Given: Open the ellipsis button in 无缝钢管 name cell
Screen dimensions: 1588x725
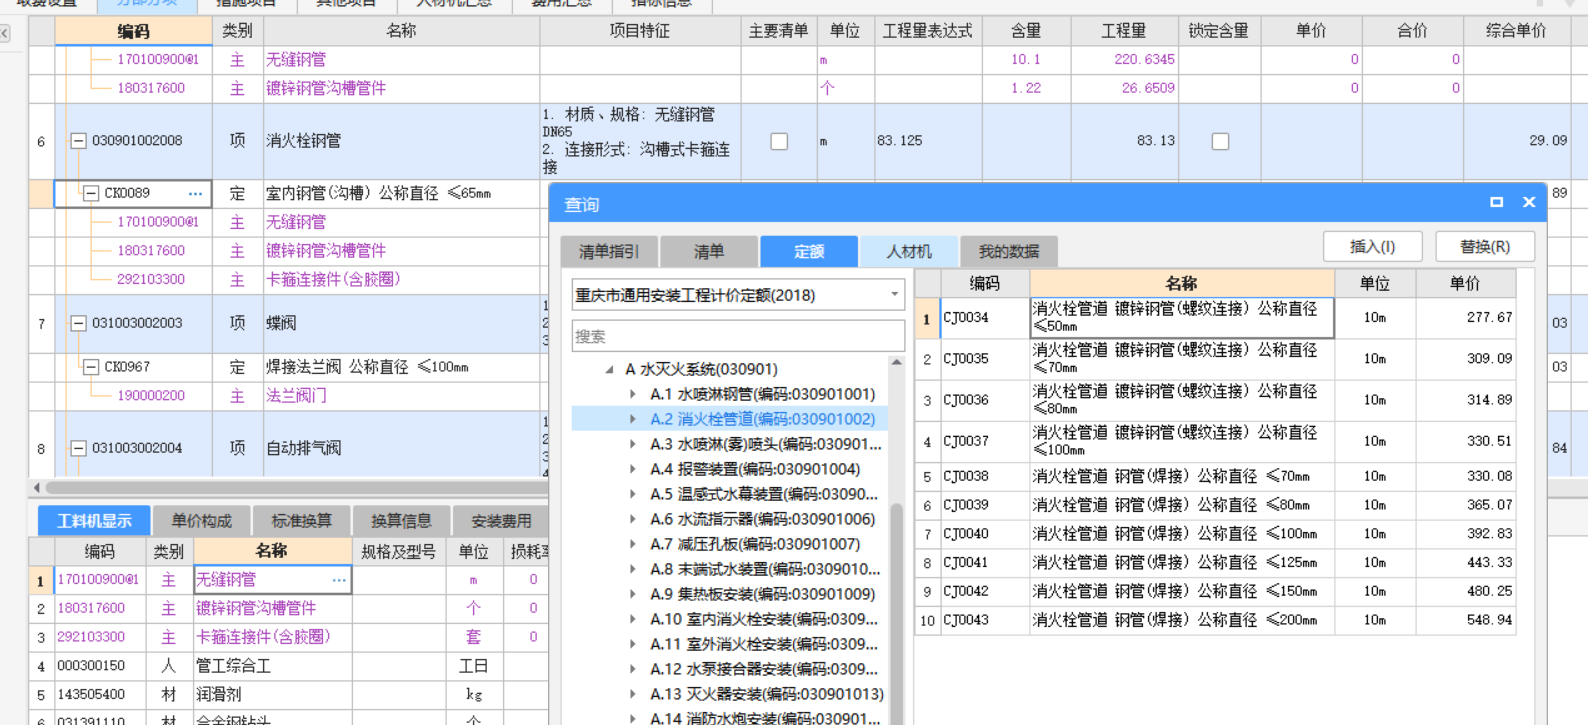Looking at the screenshot, I should [339, 580].
